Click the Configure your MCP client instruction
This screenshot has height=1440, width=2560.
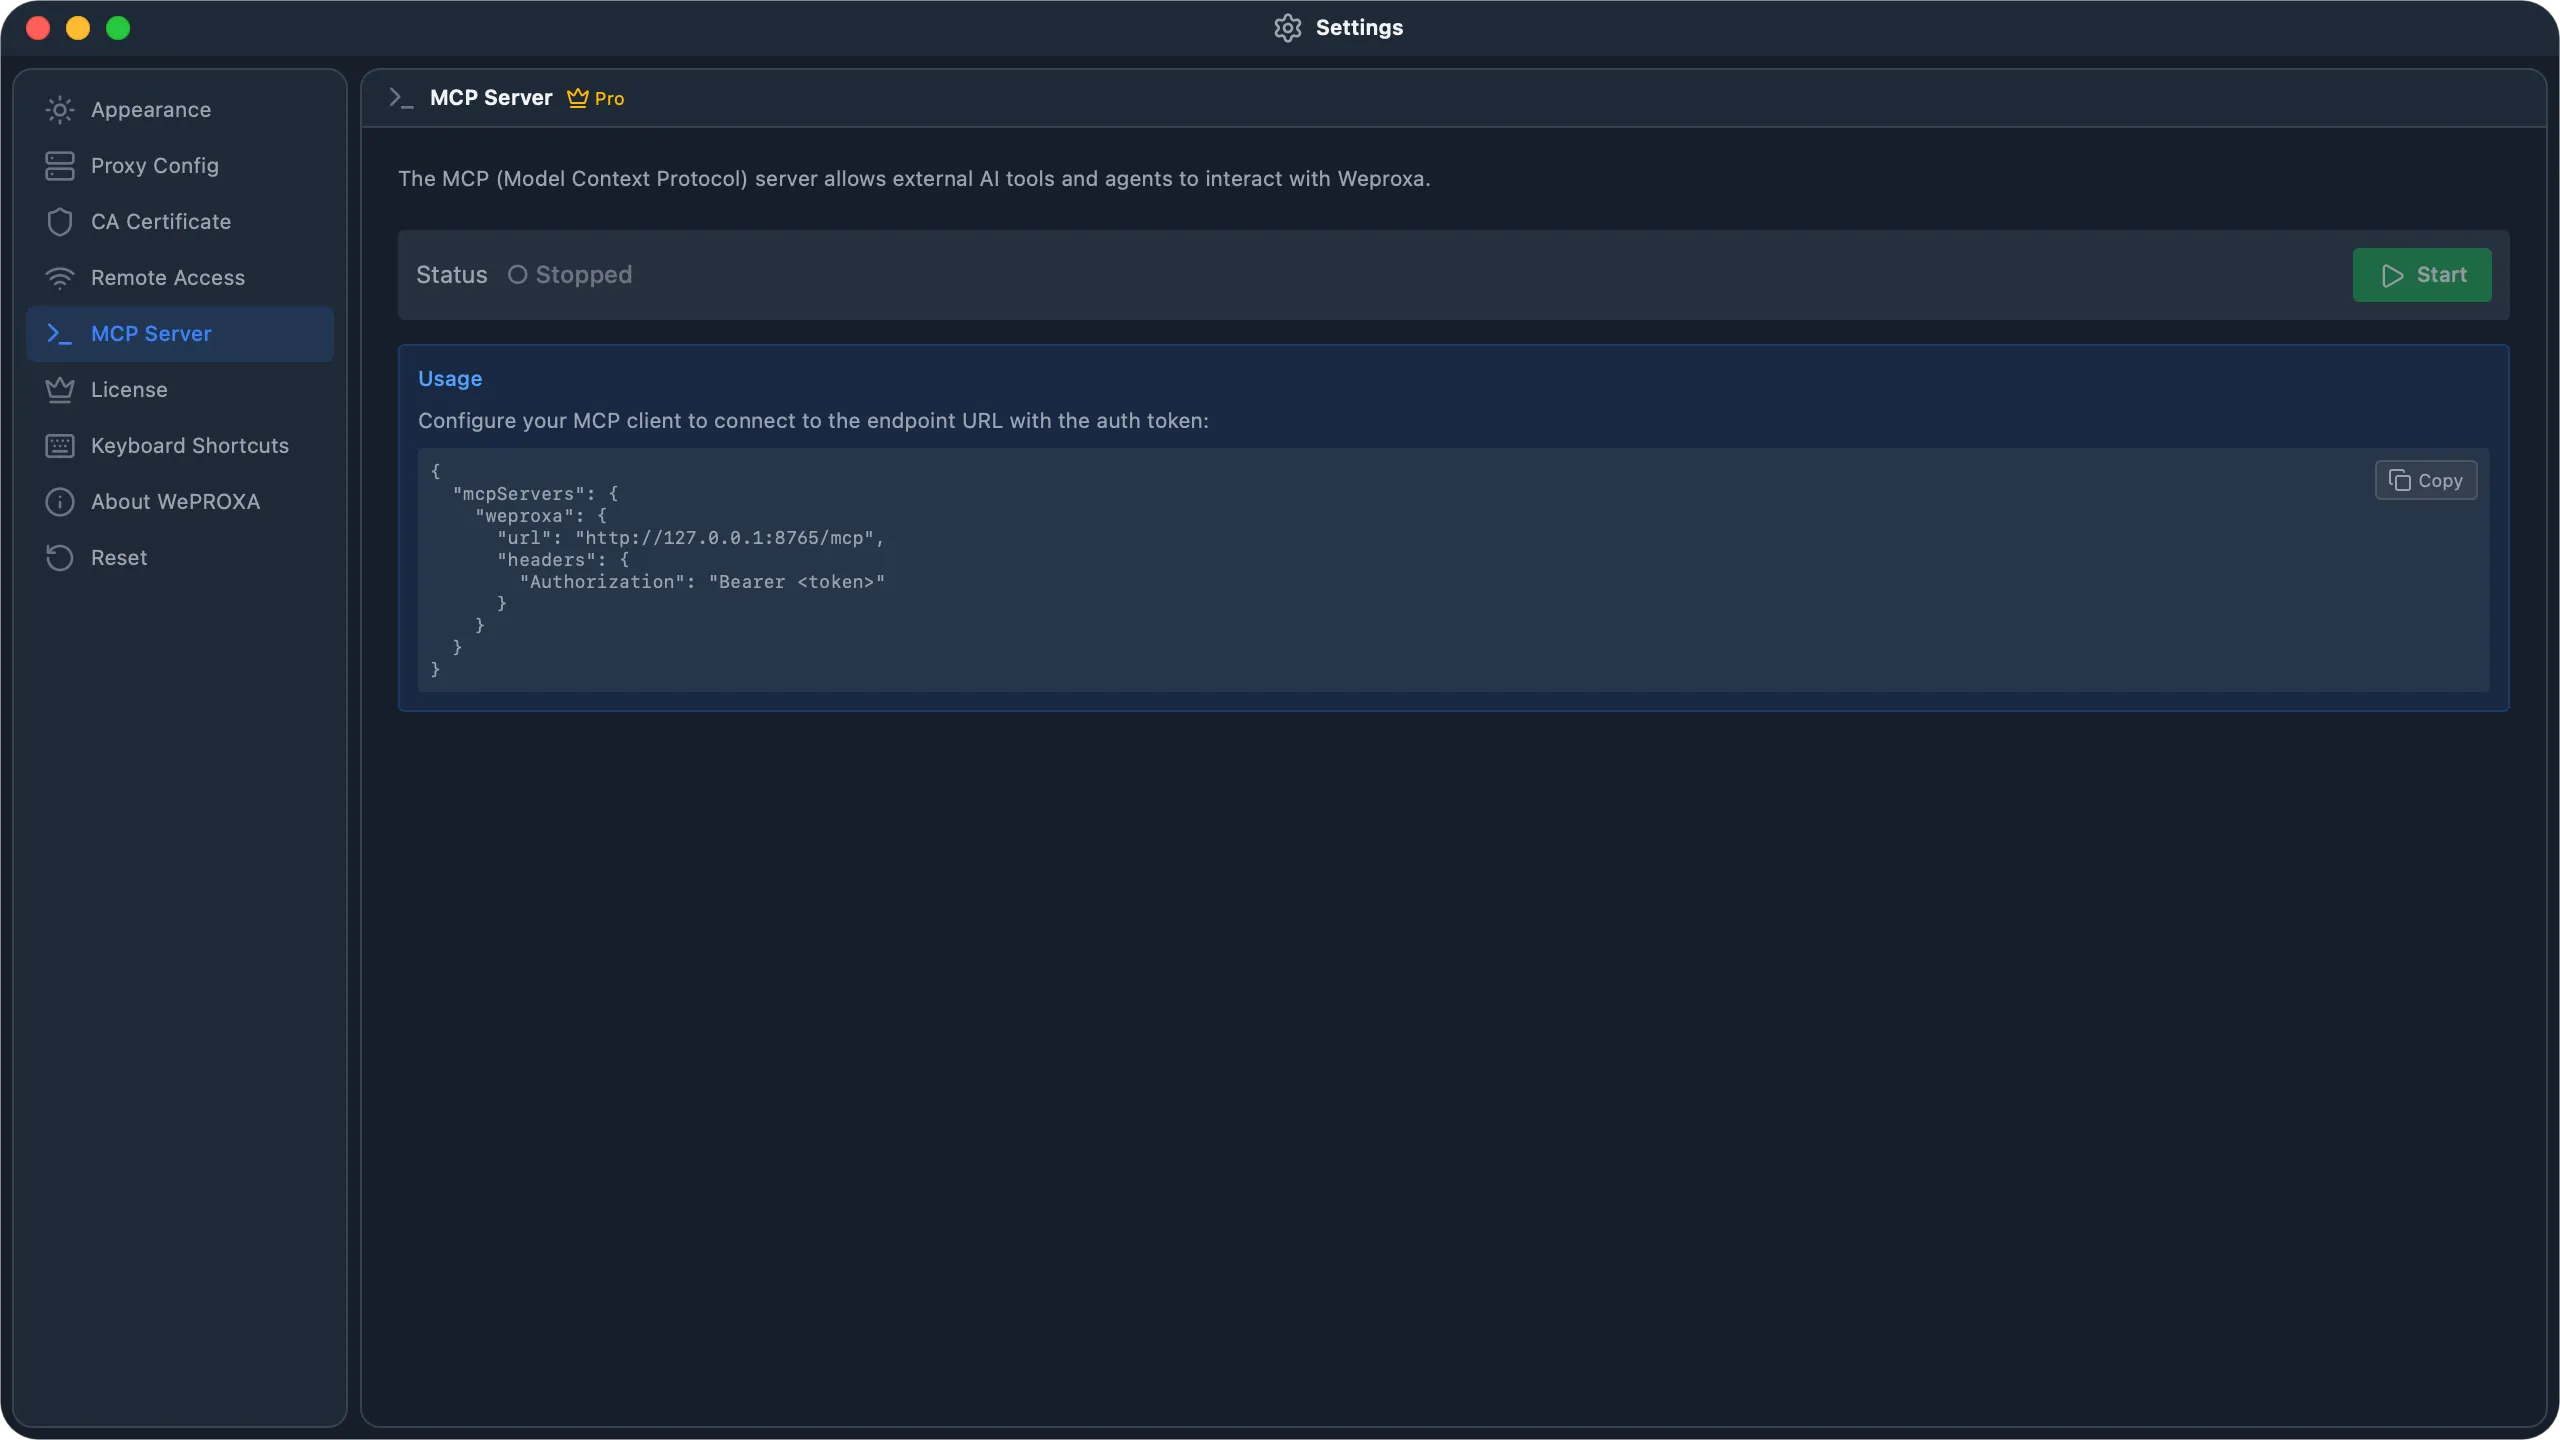pos(813,421)
